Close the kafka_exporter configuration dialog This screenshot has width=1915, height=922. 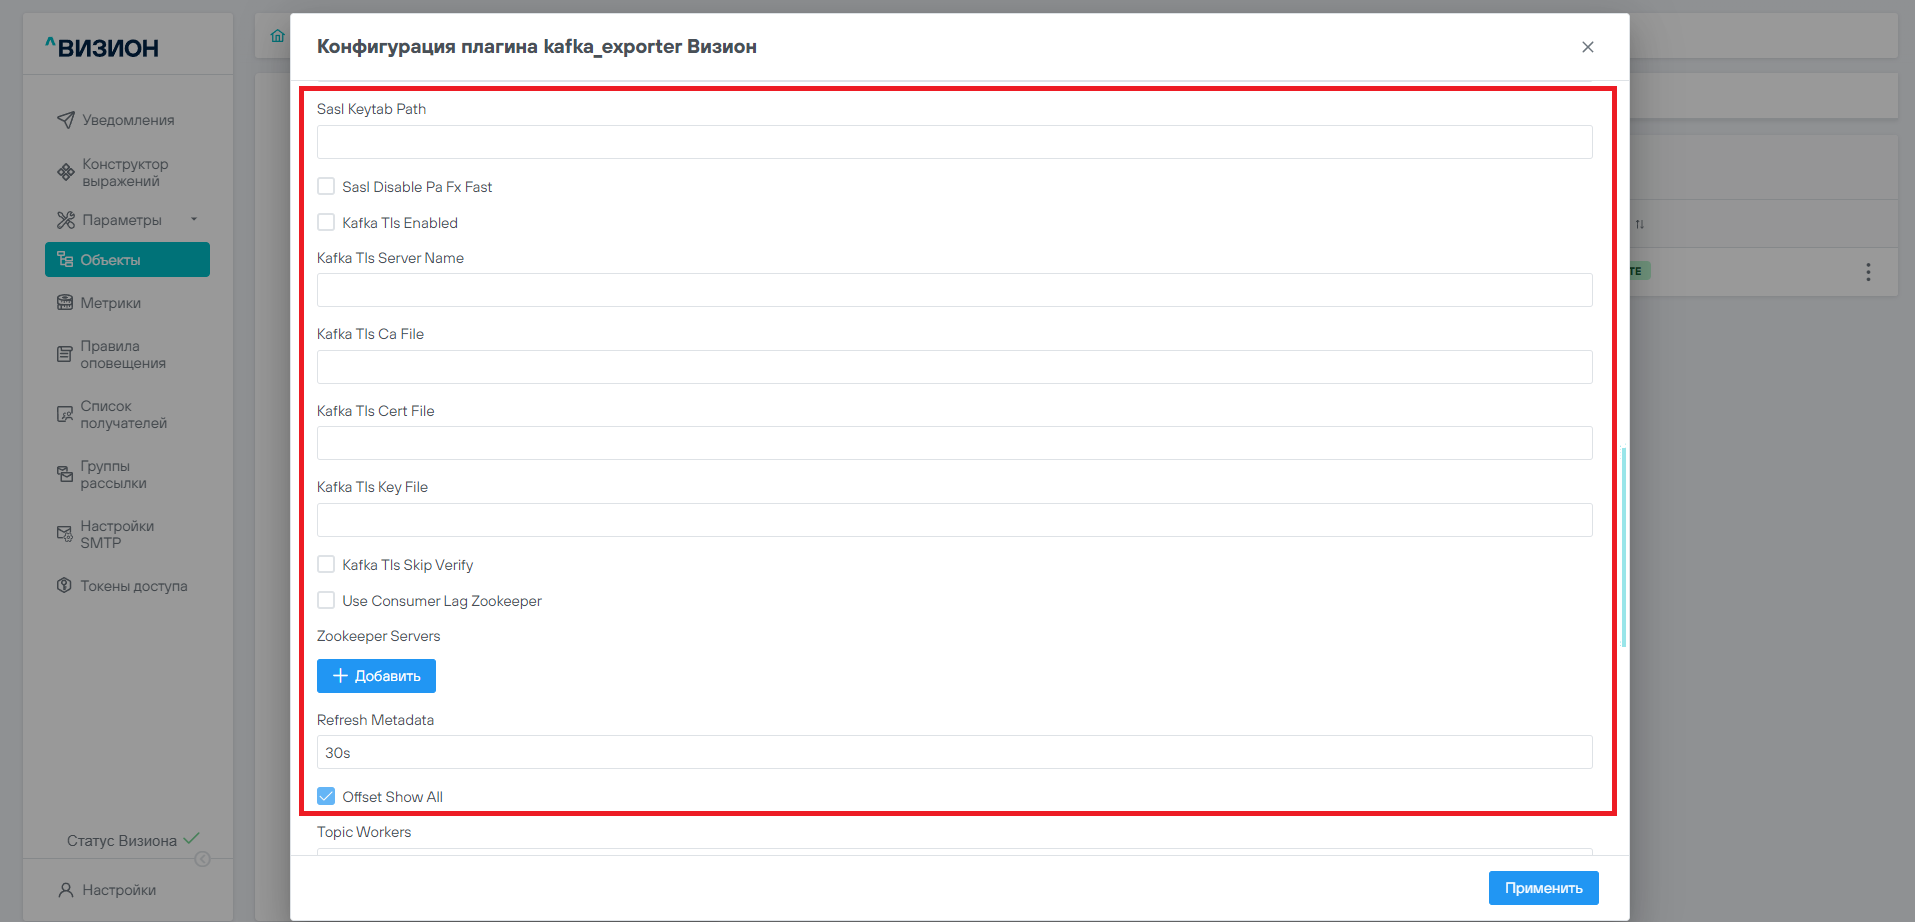(x=1588, y=47)
